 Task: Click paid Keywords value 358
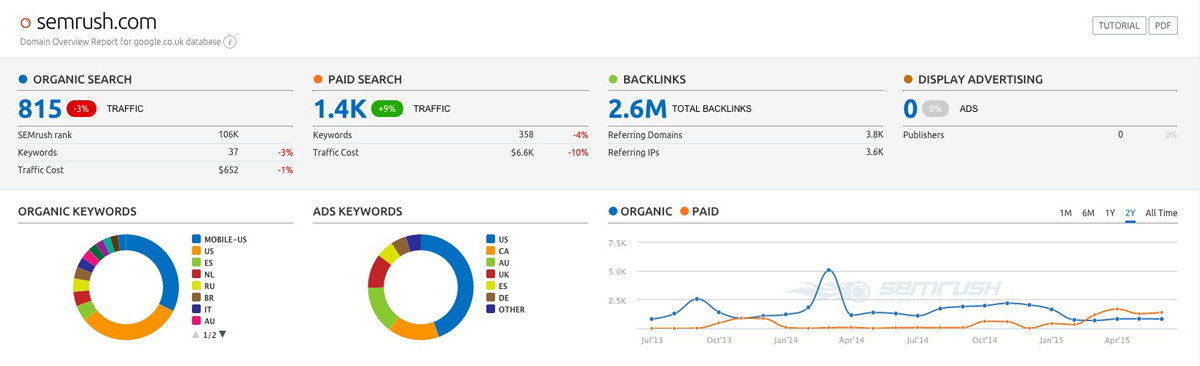click(x=525, y=134)
